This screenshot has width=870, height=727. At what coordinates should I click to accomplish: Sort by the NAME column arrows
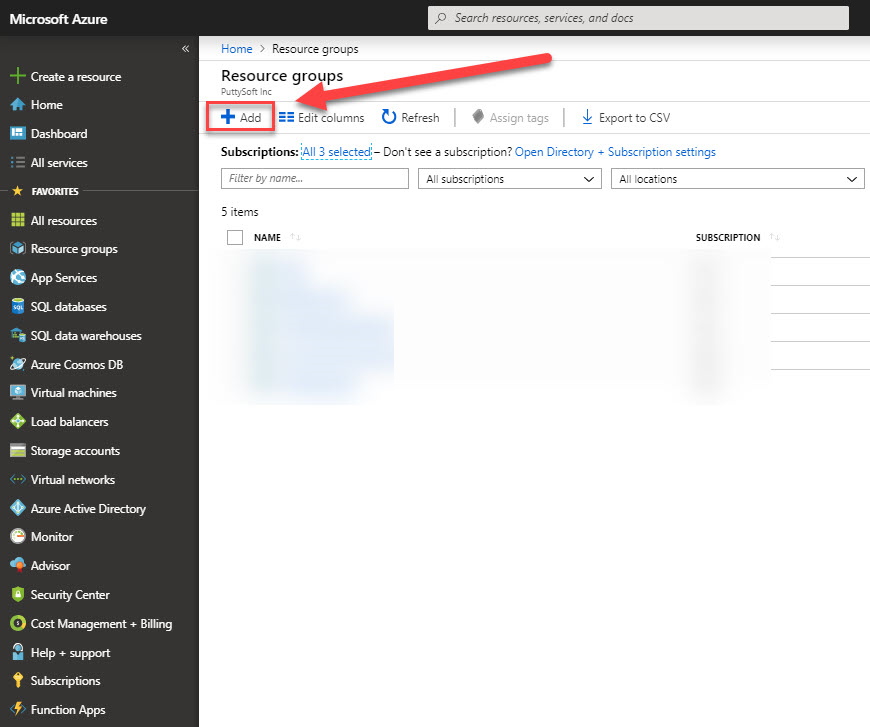295,238
